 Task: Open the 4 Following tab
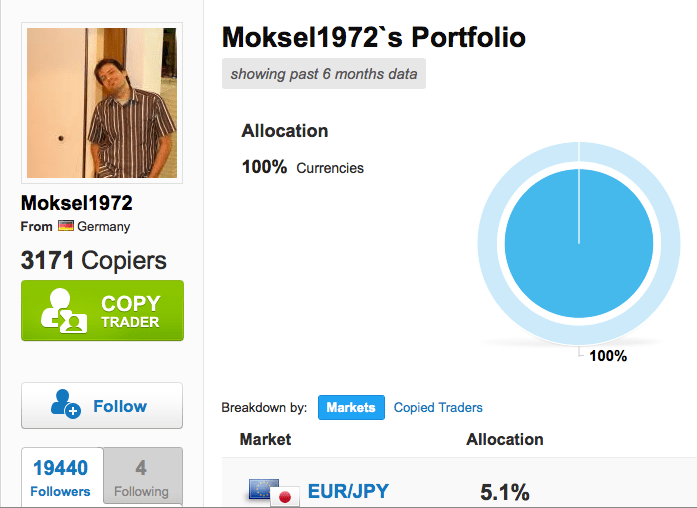click(141, 477)
